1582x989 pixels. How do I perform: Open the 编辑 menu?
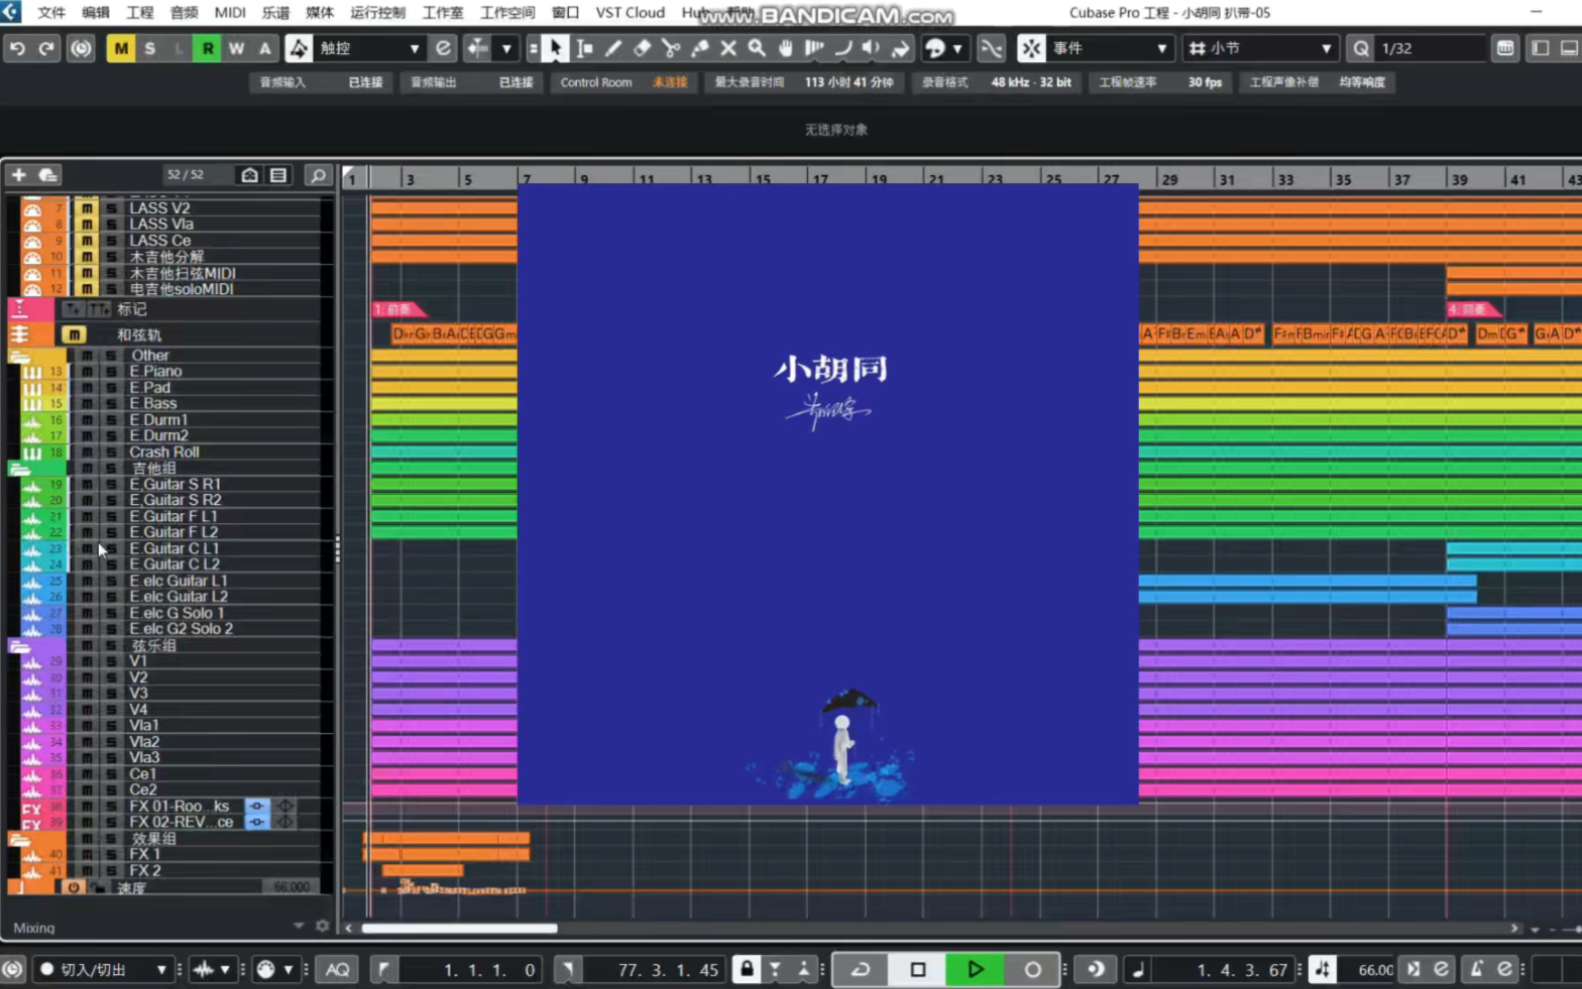96,12
